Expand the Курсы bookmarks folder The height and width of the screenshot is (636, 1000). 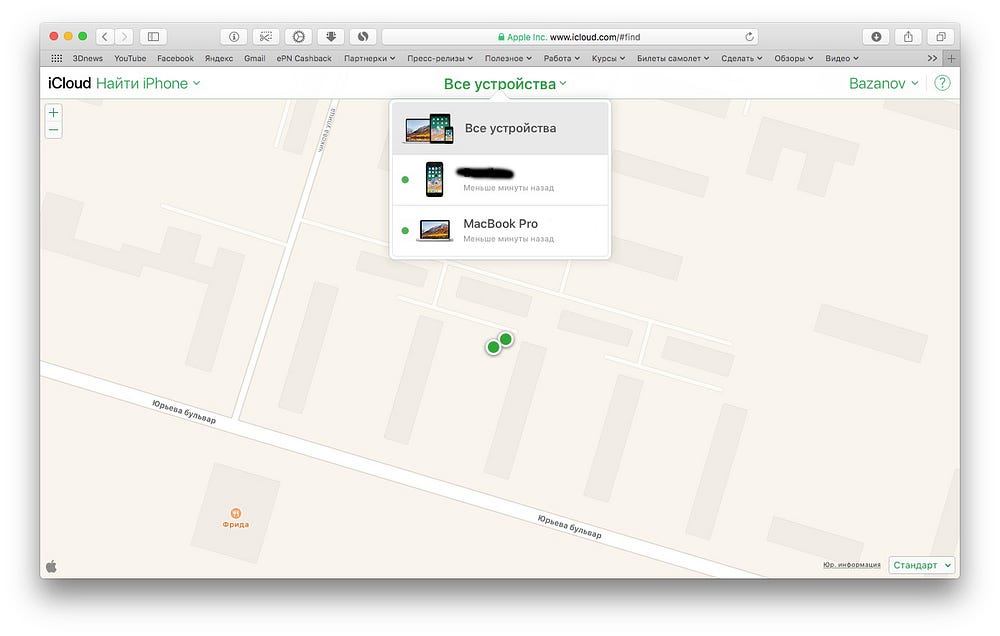(608, 58)
